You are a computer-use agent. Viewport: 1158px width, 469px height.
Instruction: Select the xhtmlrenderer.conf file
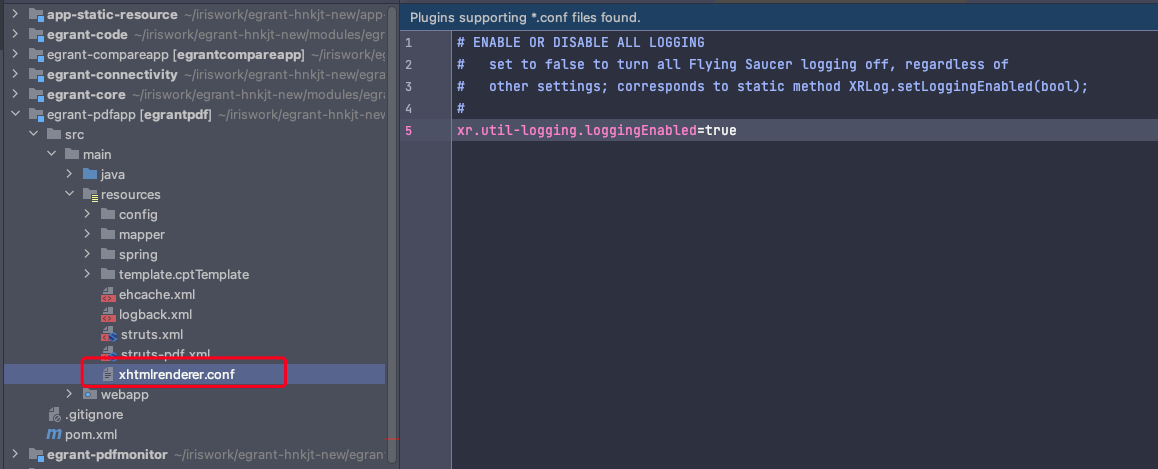pos(176,374)
